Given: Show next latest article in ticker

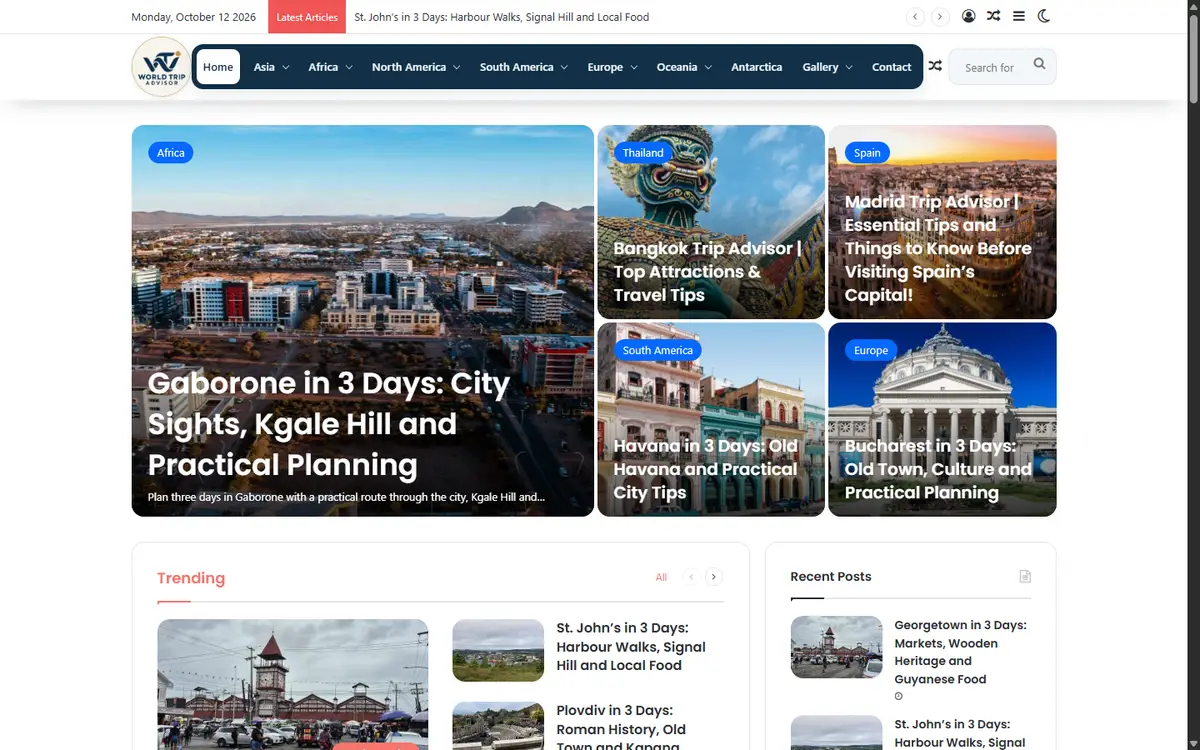Looking at the screenshot, I should click(x=940, y=17).
